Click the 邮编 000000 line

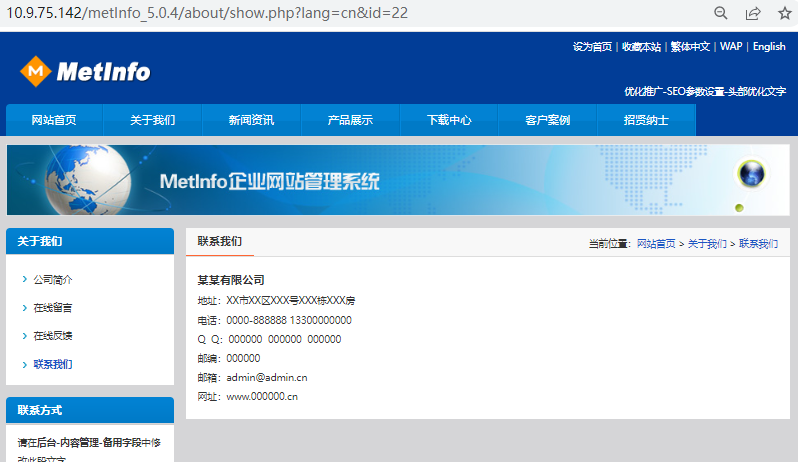(x=229, y=359)
